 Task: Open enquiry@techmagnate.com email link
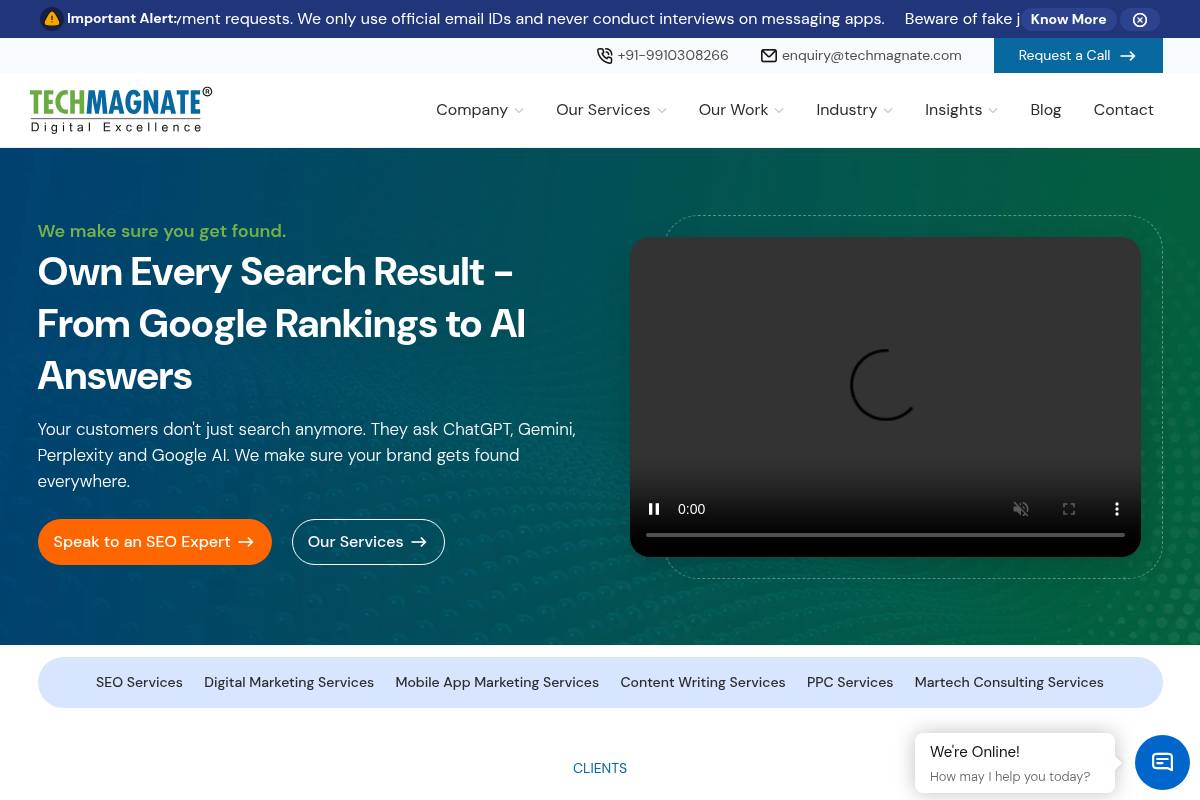pyautogui.click(x=872, y=56)
